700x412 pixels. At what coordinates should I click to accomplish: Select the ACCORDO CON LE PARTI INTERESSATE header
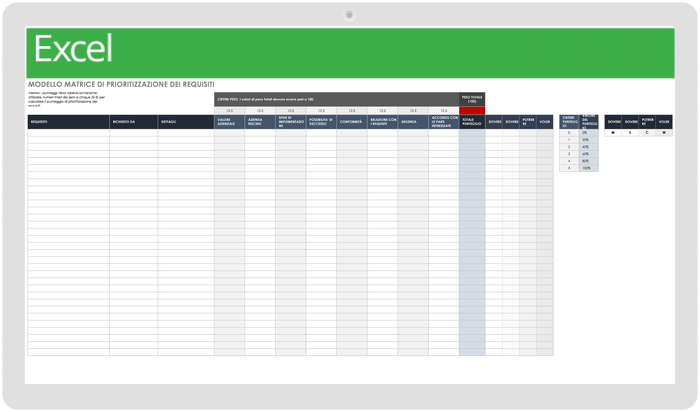click(444, 122)
